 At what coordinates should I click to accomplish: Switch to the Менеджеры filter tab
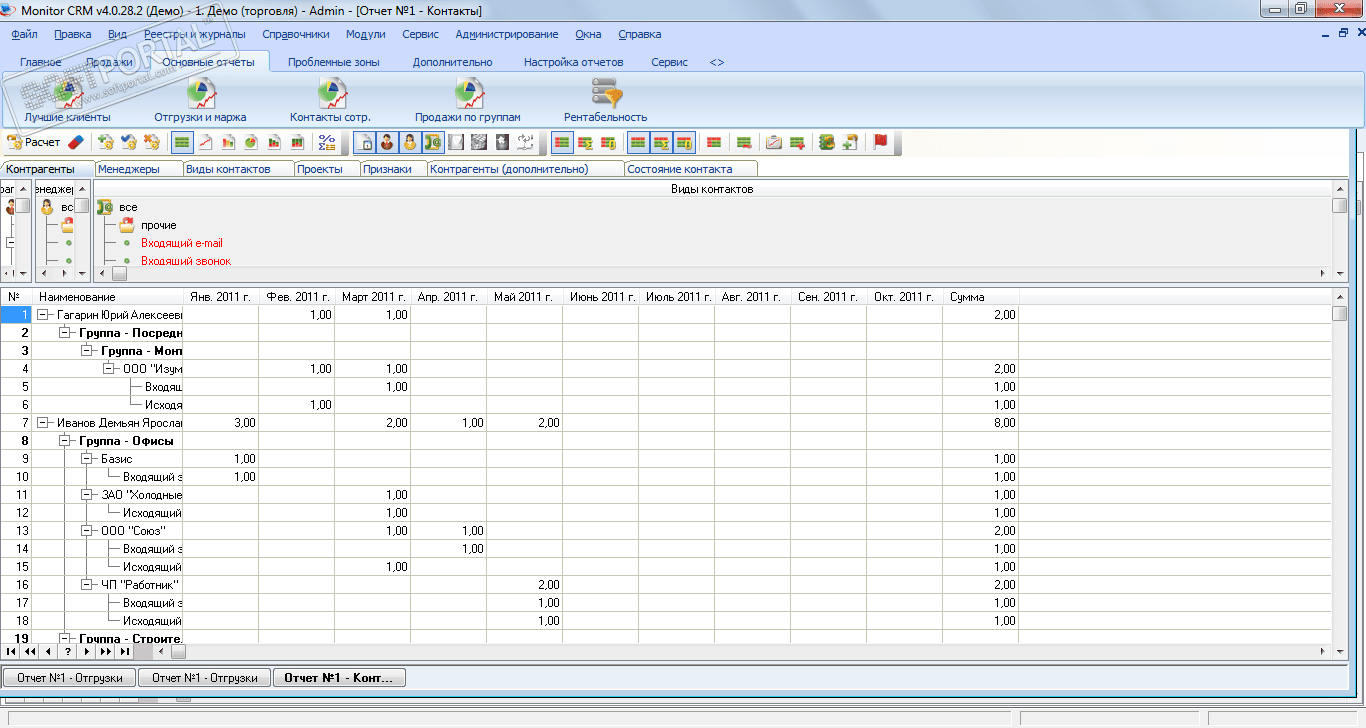pos(129,169)
